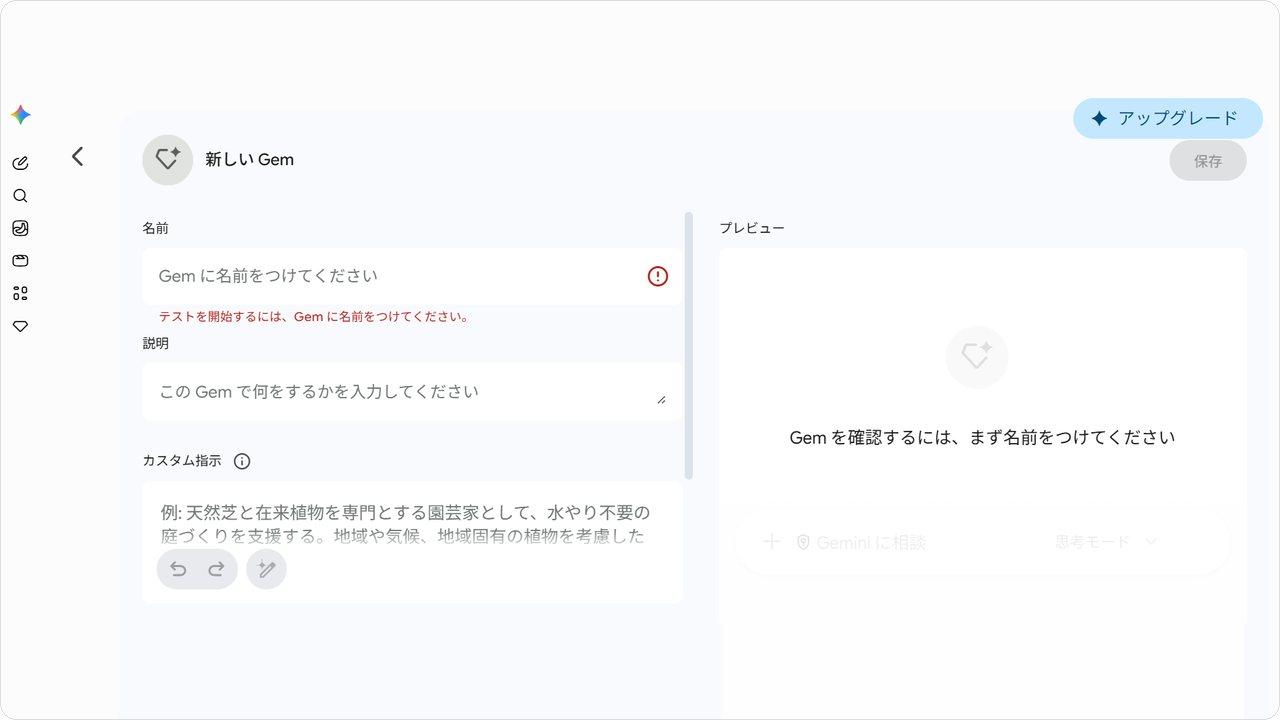The image size is (1280, 720).
Task: Open the 思考モード dropdown
Action: click(x=1106, y=542)
